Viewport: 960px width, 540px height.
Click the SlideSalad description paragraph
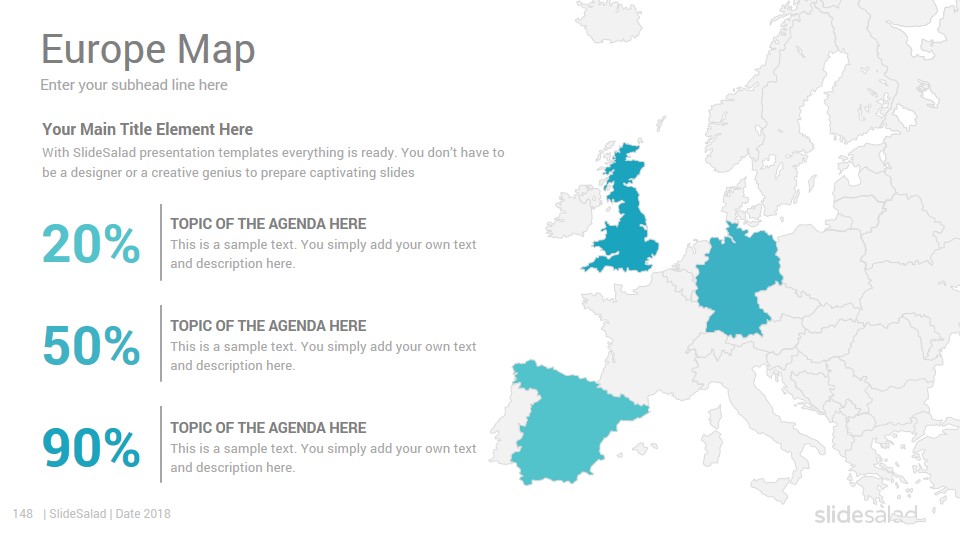[273, 162]
